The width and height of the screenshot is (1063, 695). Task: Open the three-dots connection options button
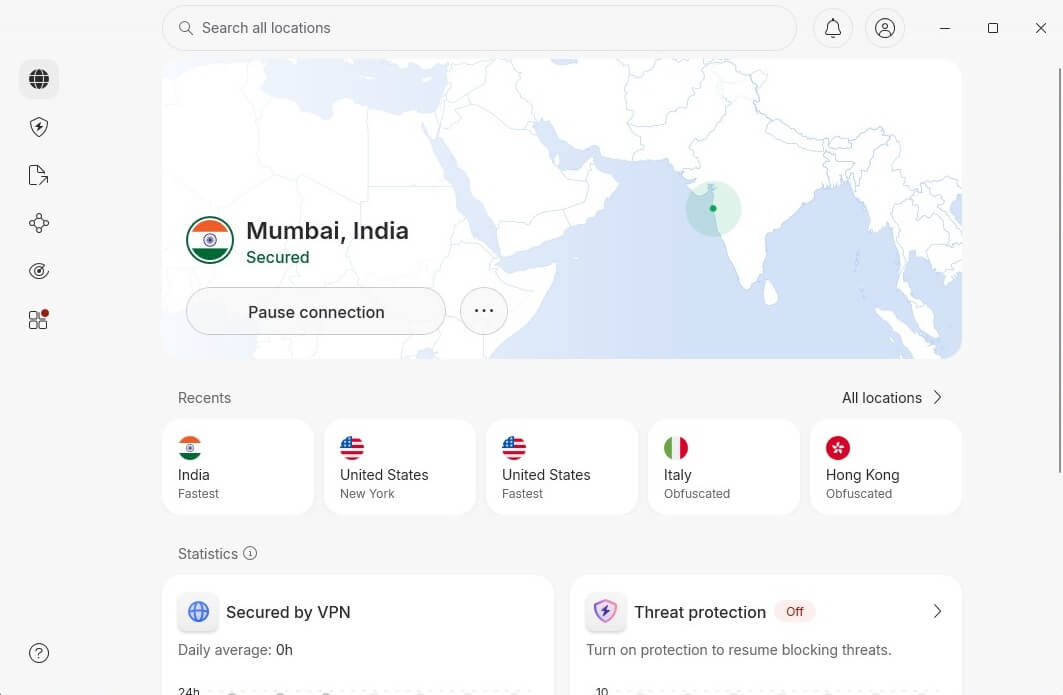pyautogui.click(x=483, y=311)
